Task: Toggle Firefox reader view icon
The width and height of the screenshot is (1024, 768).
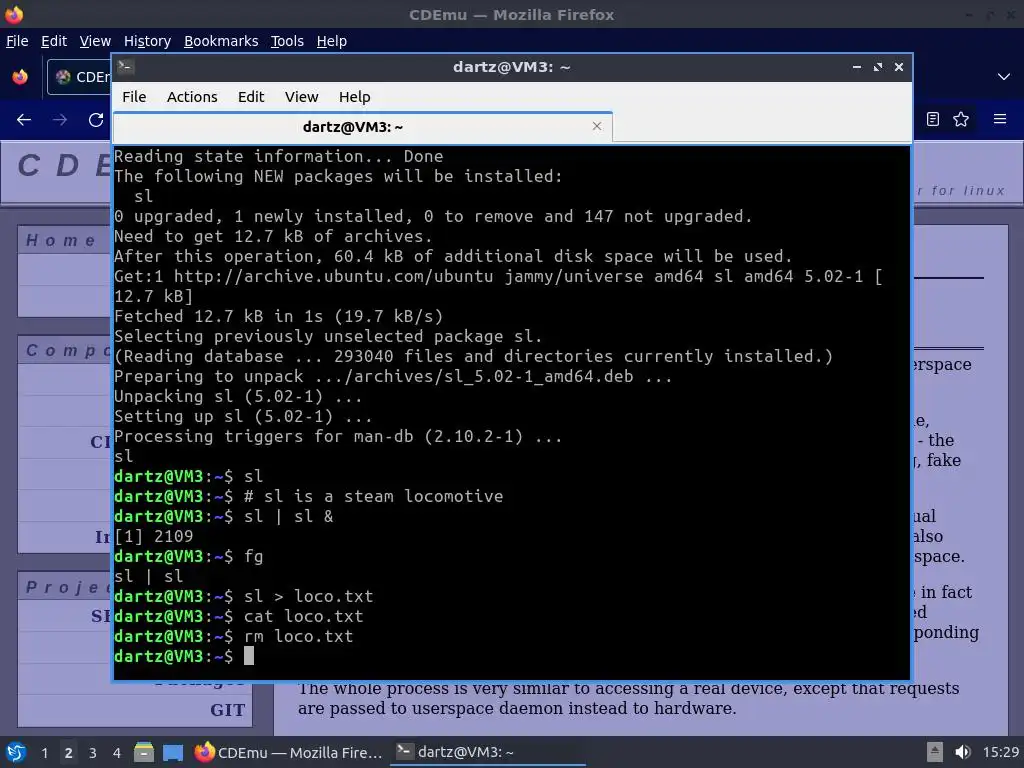Action: [x=933, y=119]
